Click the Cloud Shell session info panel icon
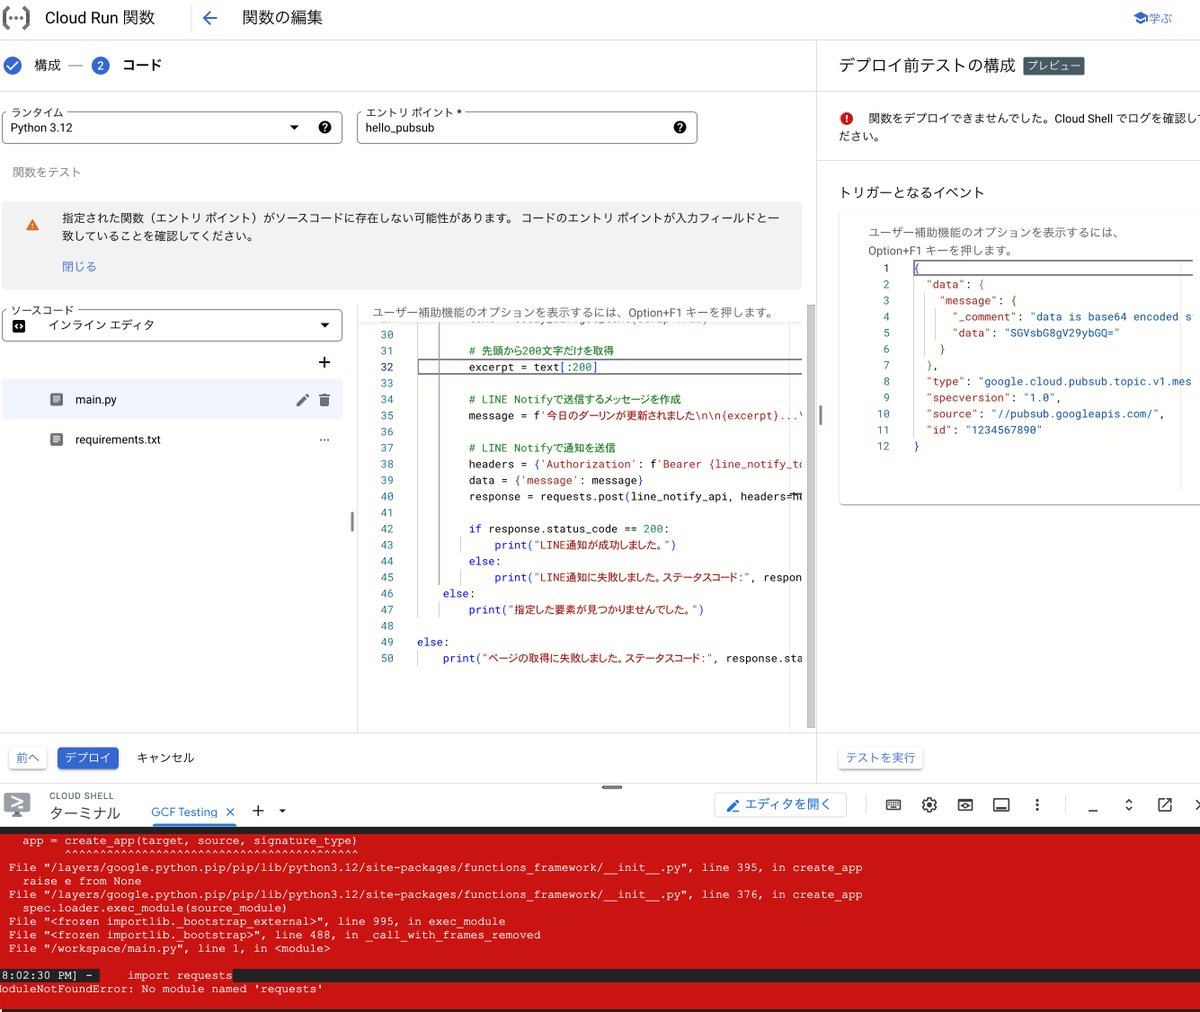This screenshot has height=1012, width=1200. click(1001, 805)
